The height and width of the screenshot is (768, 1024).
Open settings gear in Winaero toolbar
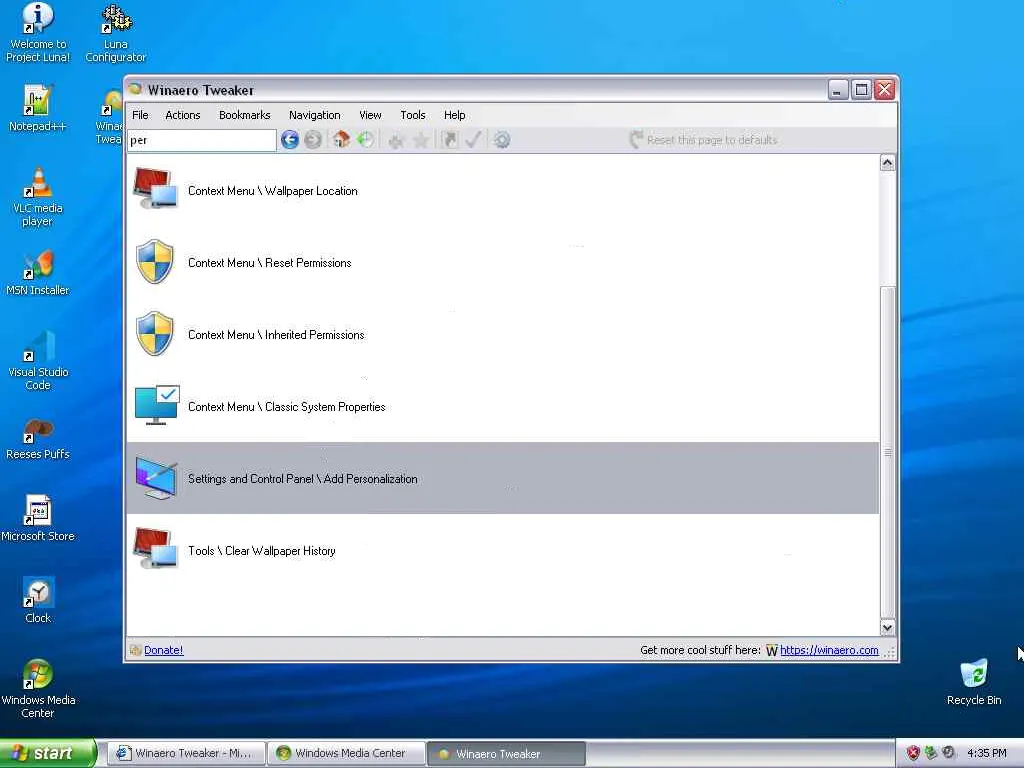(502, 140)
